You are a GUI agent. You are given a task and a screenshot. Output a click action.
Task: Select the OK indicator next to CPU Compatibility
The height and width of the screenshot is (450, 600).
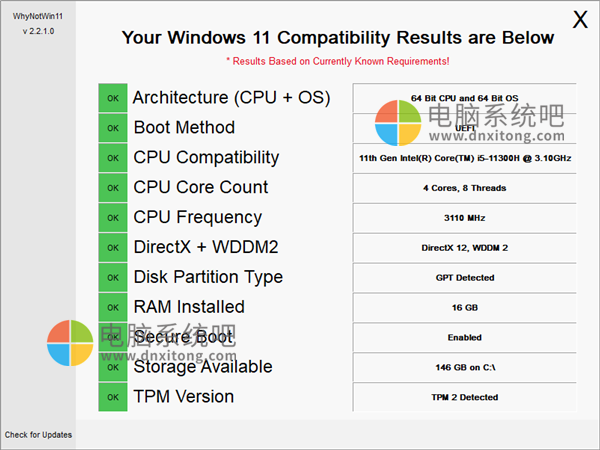click(x=113, y=158)
